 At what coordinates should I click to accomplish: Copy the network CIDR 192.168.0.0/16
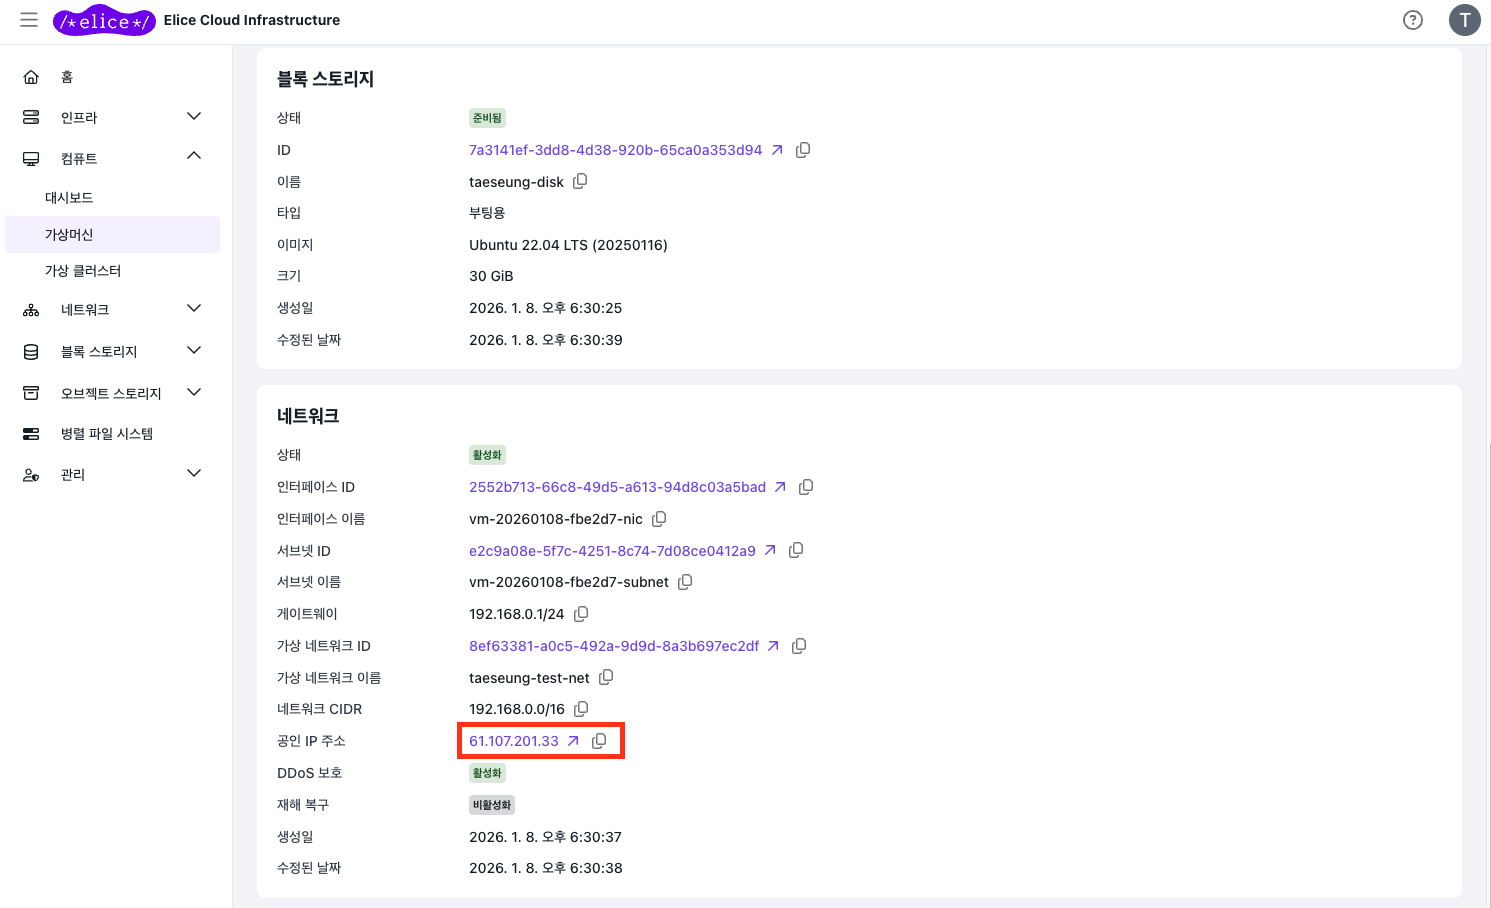click(581, 709)
